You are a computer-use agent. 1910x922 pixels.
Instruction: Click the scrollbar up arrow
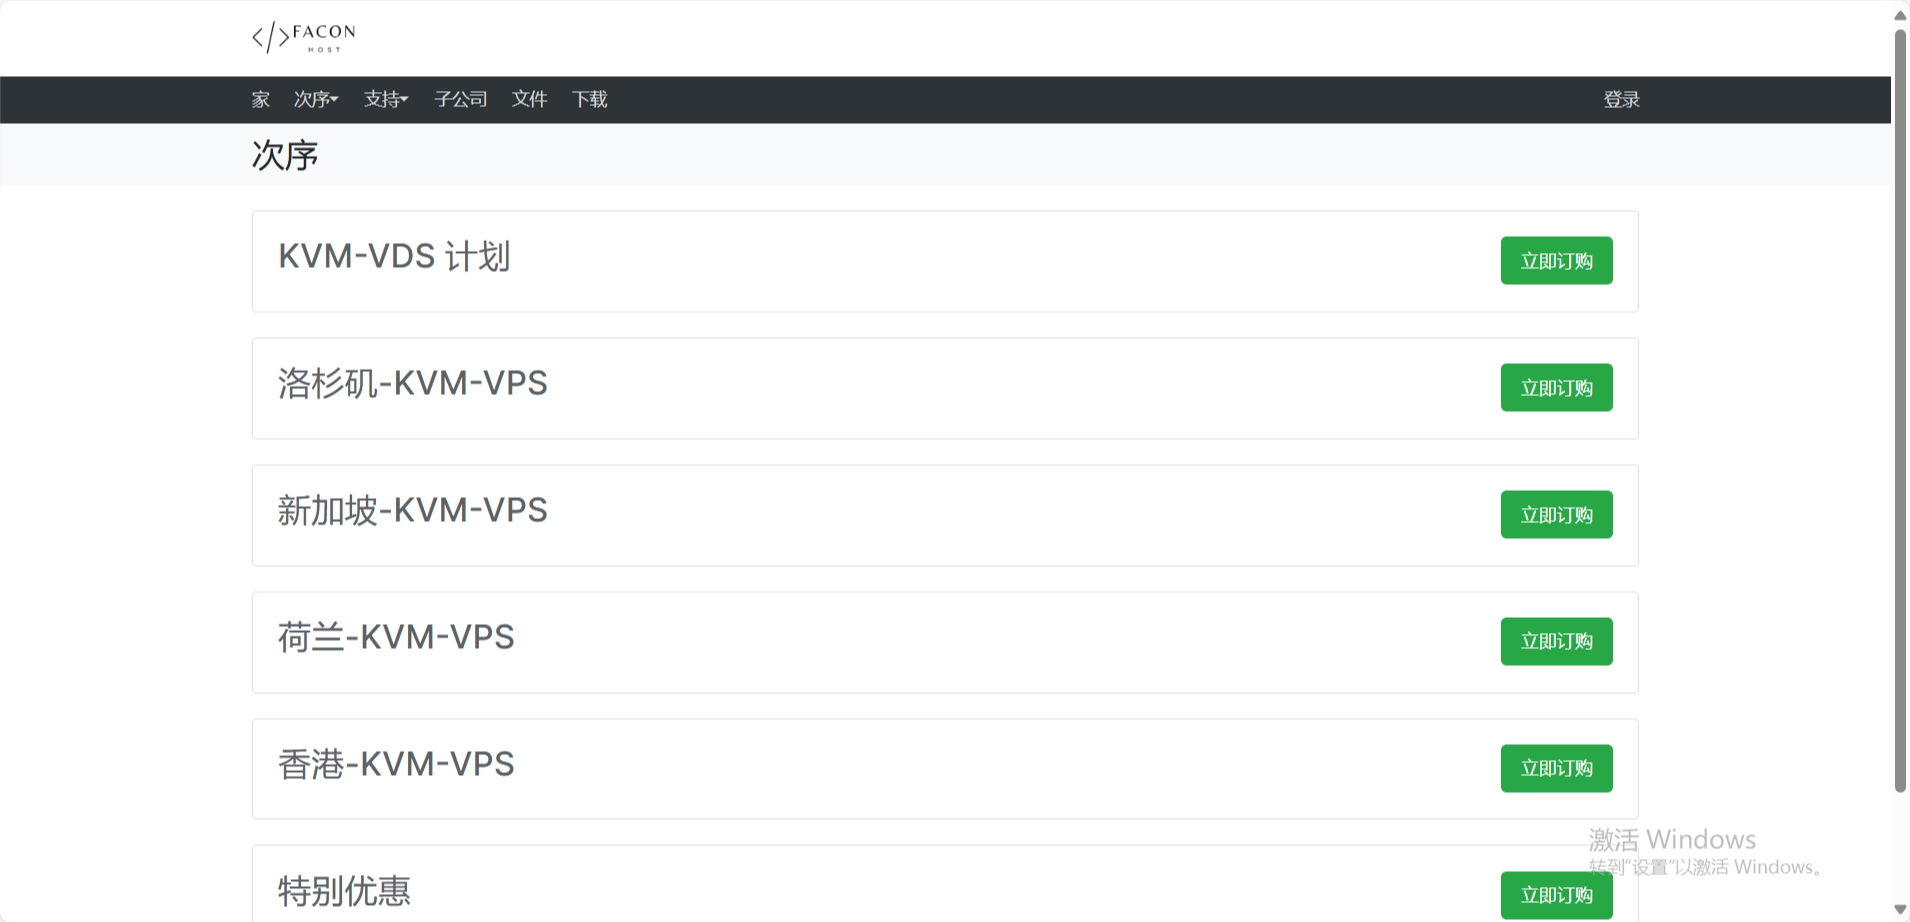click(x=1900, y=15)
